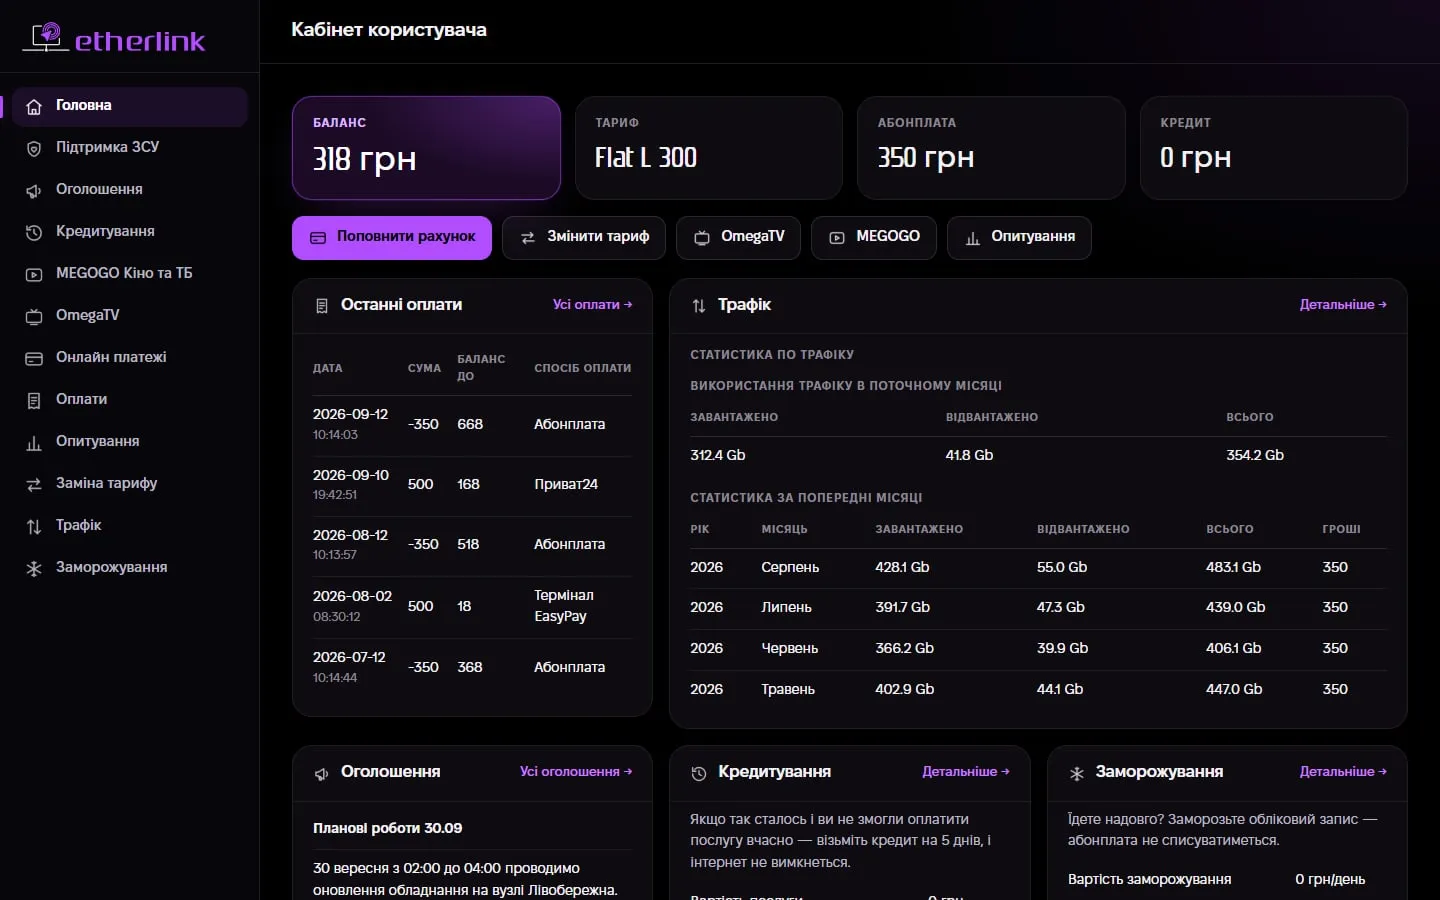1440x900 pixels.
Task: Click the Опитування quick button
Action: pos(1019,238)
